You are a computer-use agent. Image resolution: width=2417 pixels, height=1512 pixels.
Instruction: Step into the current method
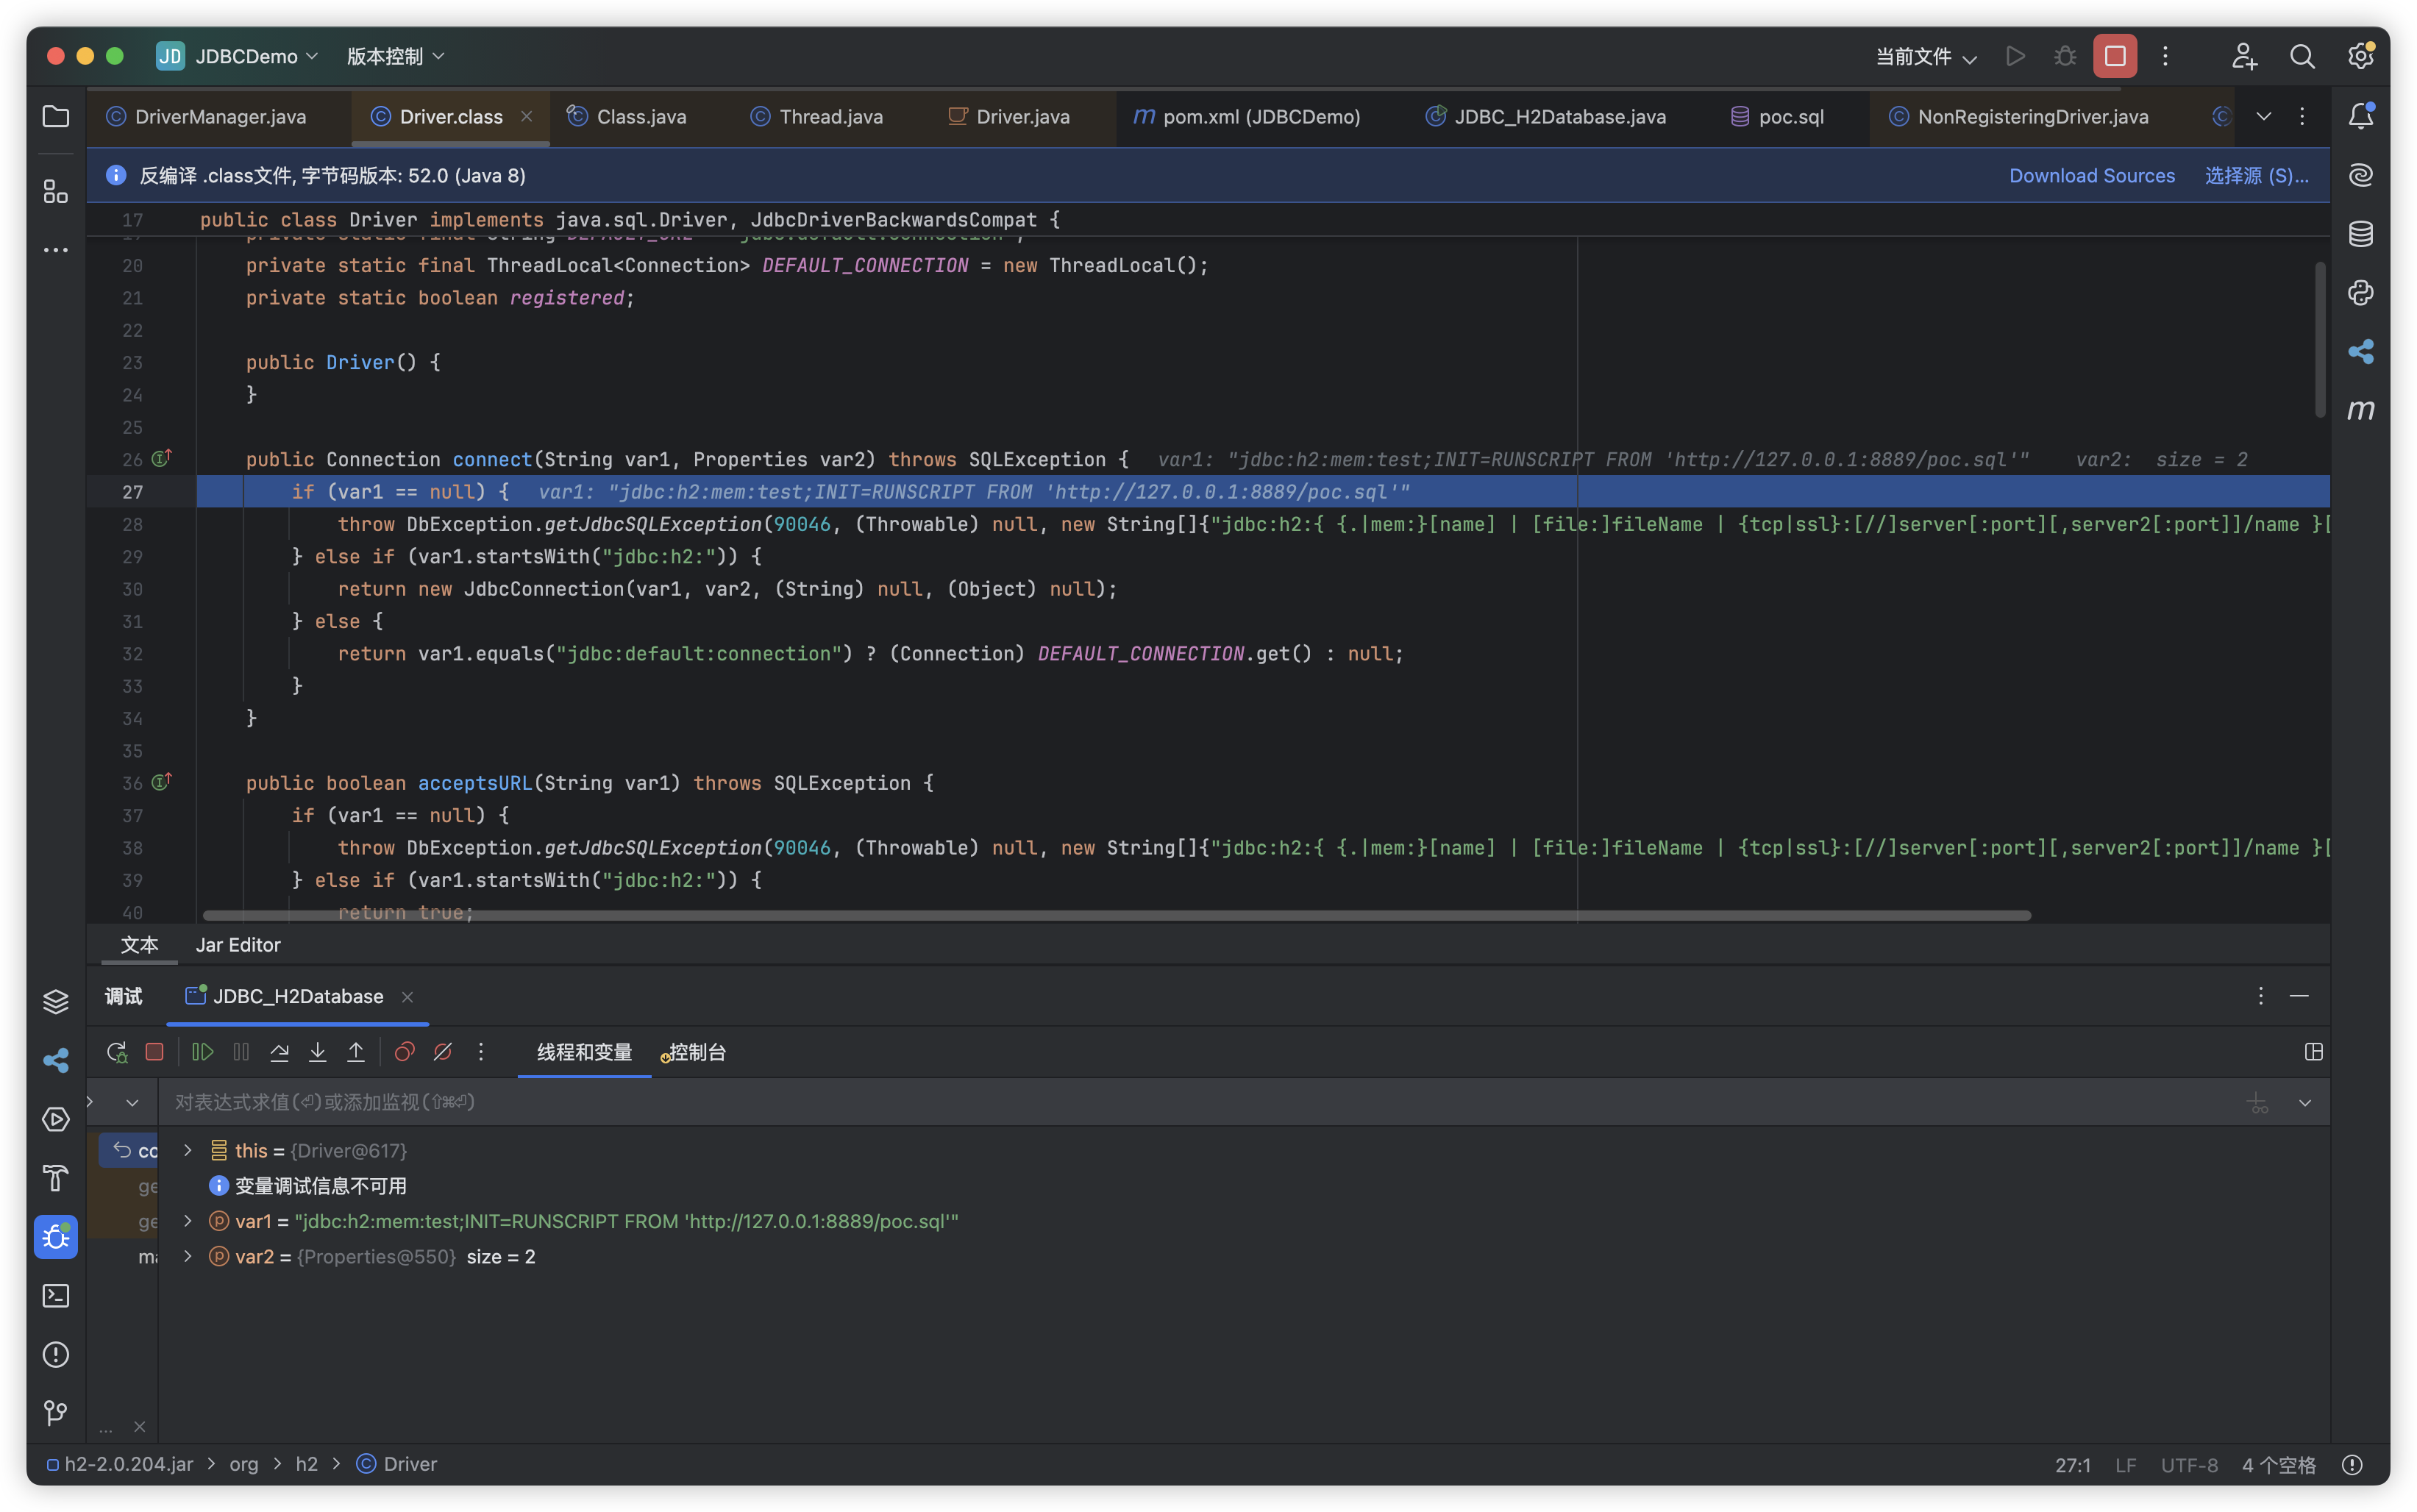[x=318, y=1052]
